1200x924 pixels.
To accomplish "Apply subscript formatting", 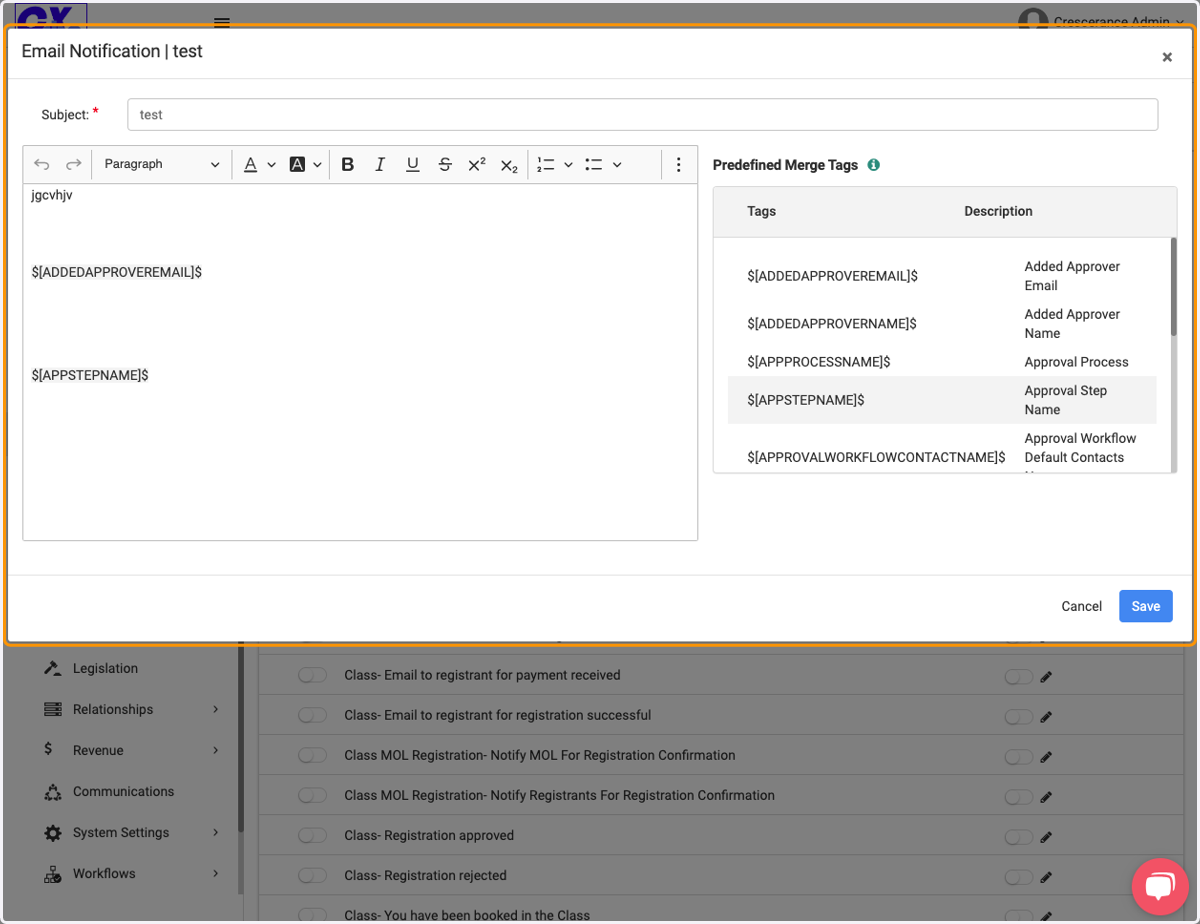I will click(509, 164).
